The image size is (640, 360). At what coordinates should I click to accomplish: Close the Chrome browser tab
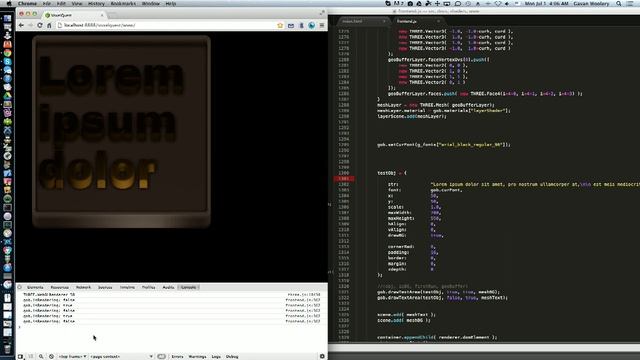pyautogui.click(x=102, y=15)
